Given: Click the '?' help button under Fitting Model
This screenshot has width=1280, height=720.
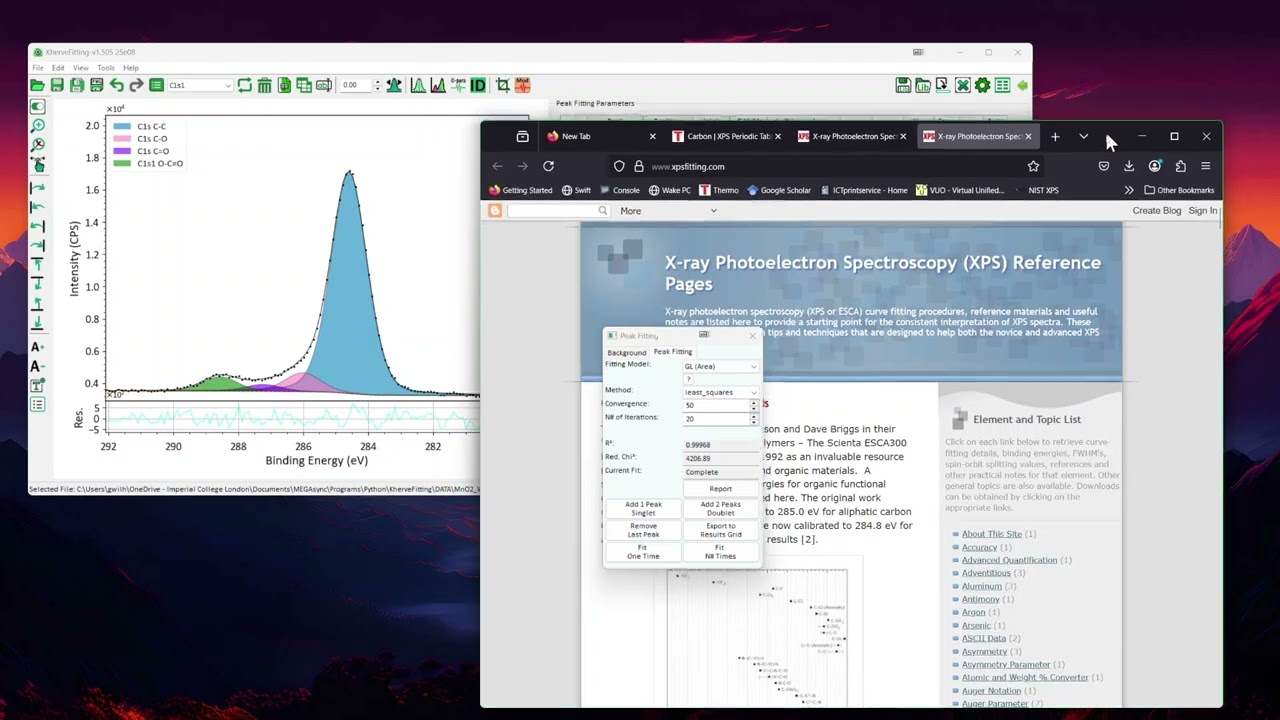Looking at the screenshot, I should point(688,379).
